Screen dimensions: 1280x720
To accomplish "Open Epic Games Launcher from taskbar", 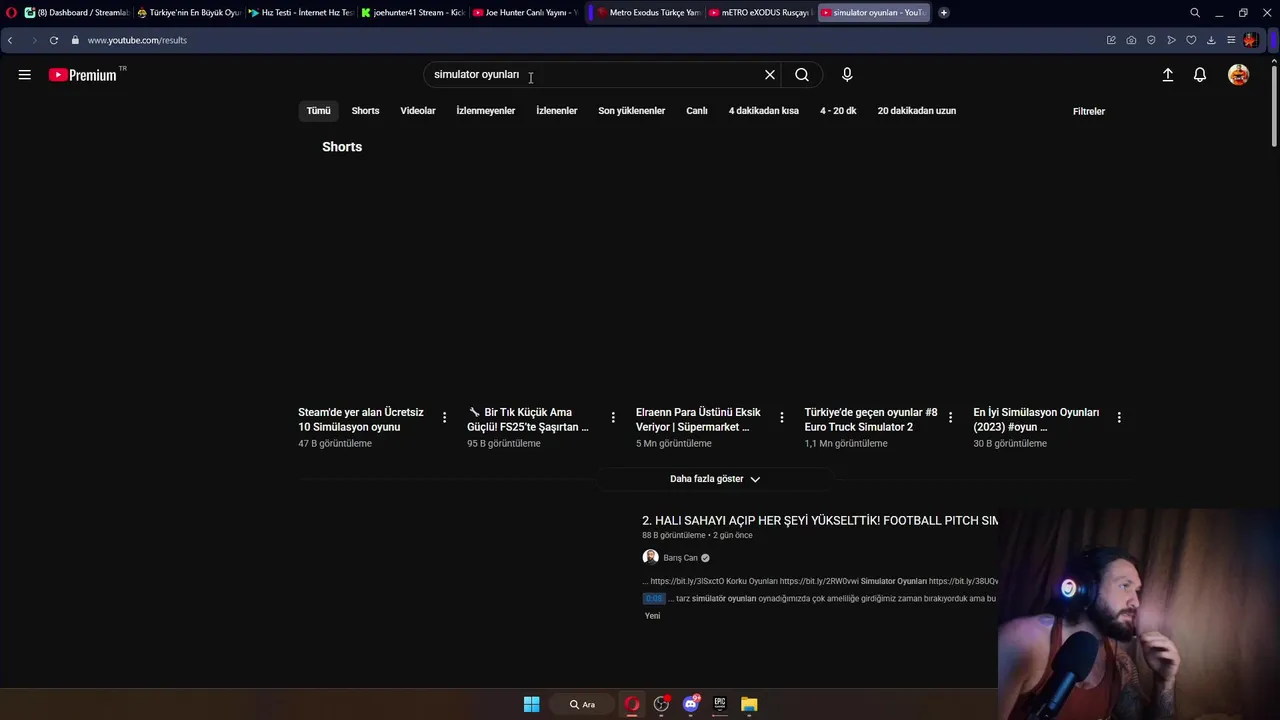I will tap(719, 704).
